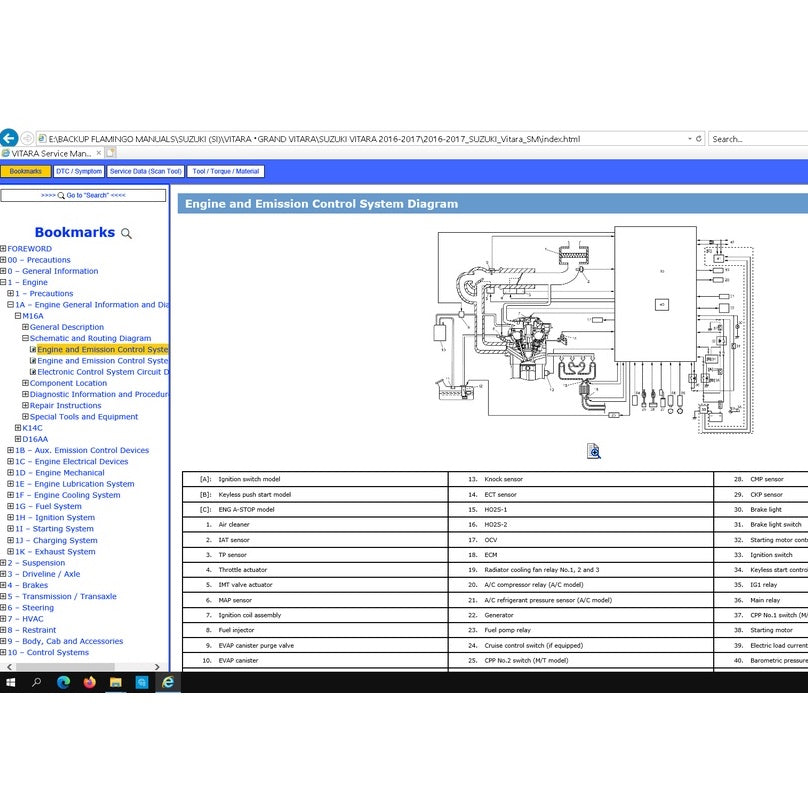Refresh the page using the reload icon
This screenshot has height=808, width=808.
(x=698, y=139)
